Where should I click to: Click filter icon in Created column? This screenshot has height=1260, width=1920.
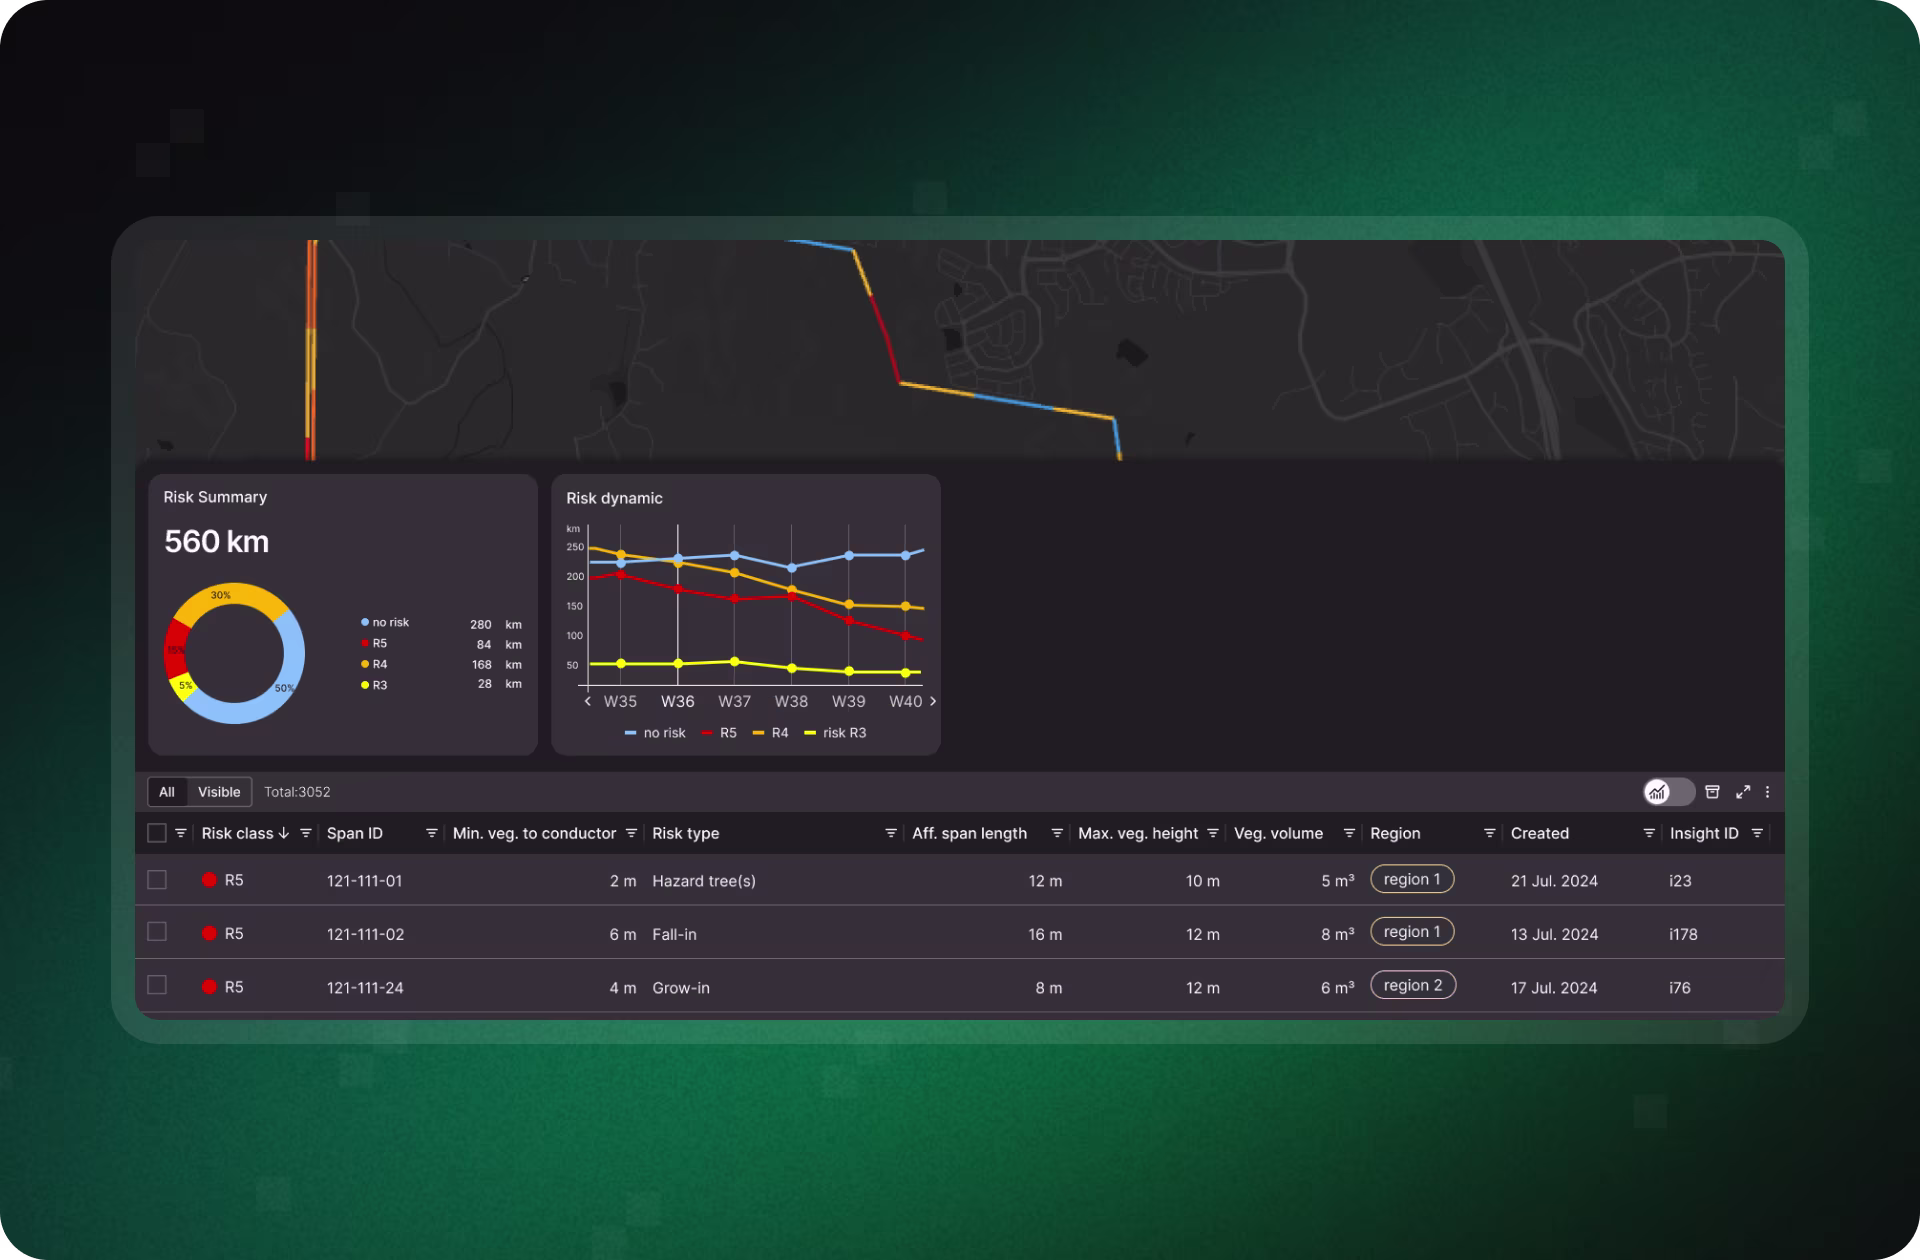pyautogui.click(x=1649, y=833)
